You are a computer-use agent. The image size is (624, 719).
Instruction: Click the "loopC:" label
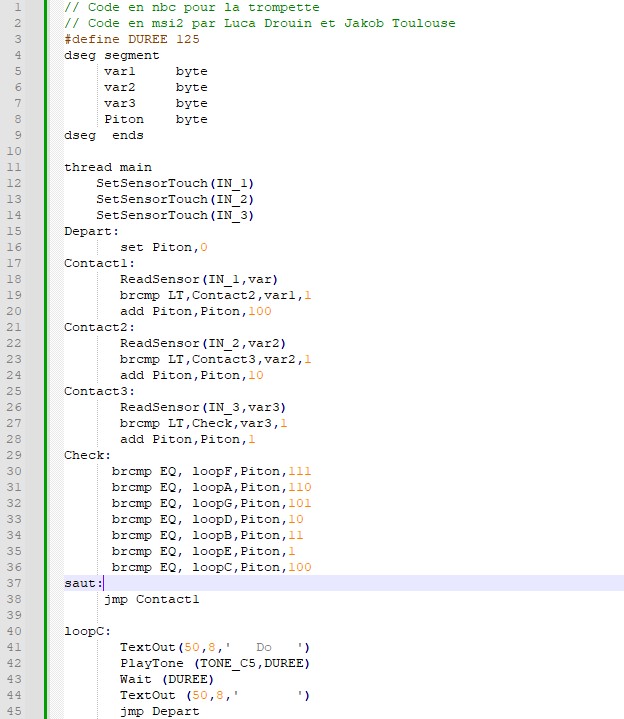tap(88, 631)
